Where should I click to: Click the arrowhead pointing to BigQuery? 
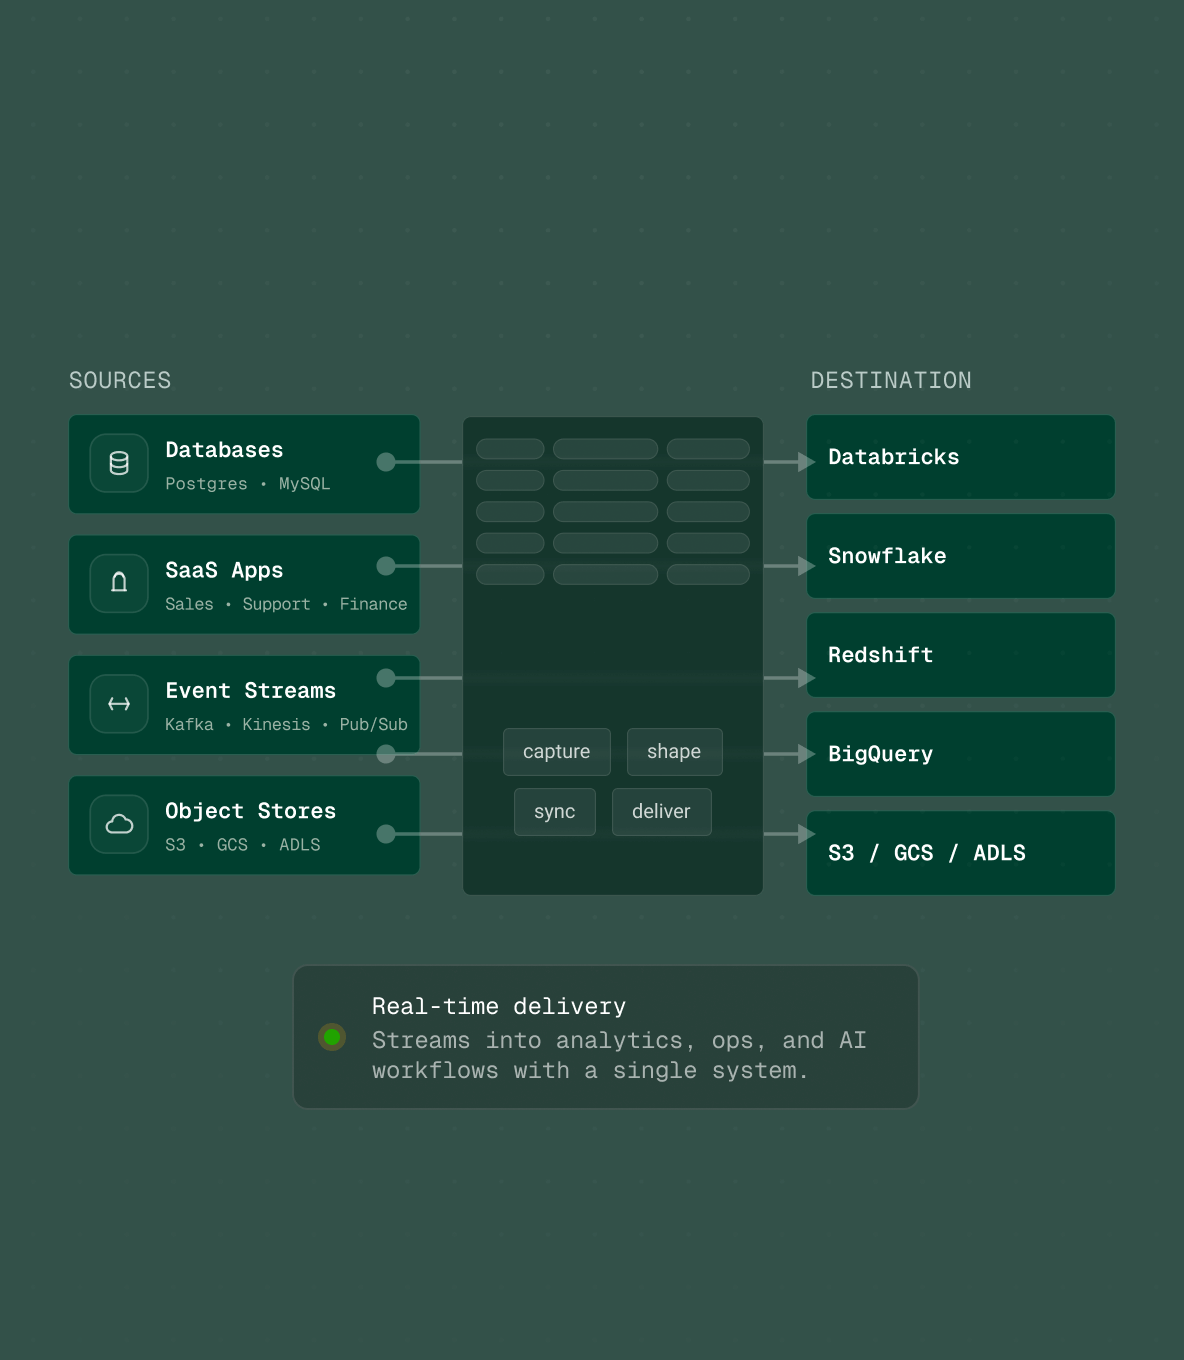tap(806, 754)
